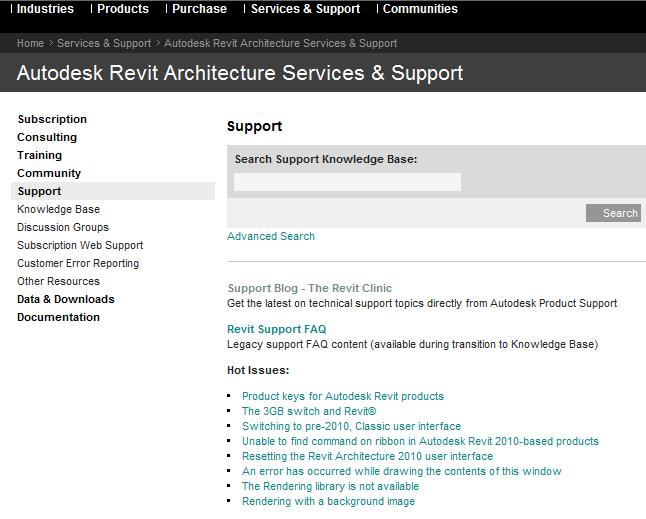Click the 'Hot Issues:' heading text
Viewport: 646px width, 519px height.
[x=258, y=370]
